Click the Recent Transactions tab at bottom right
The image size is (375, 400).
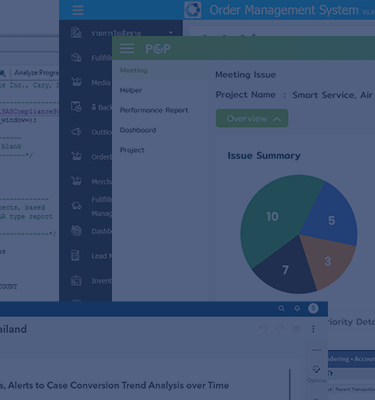[355, 389]
